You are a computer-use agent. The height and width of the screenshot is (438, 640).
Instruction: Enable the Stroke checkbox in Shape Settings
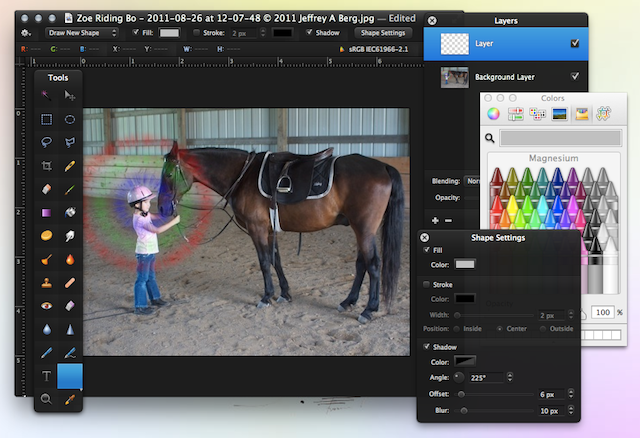coord(426,284)
